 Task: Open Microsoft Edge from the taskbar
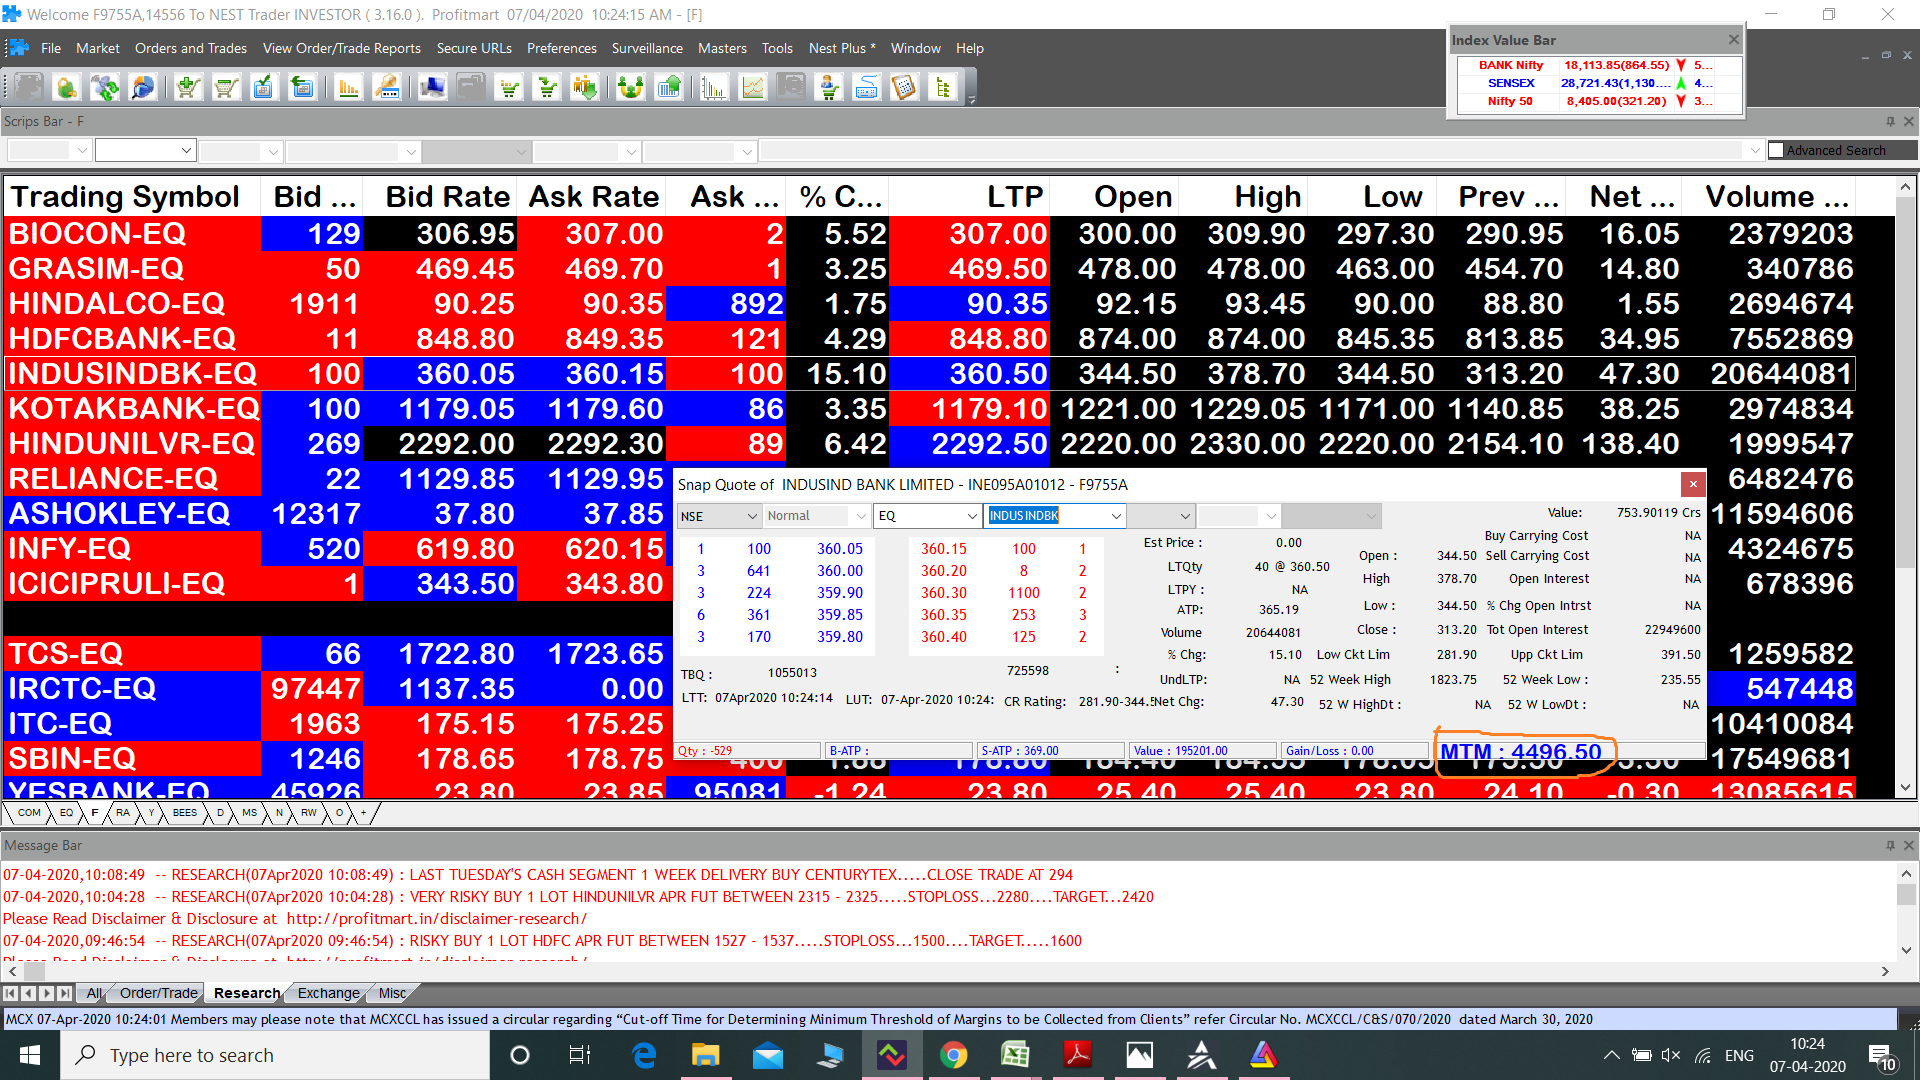coord(644,1055)
